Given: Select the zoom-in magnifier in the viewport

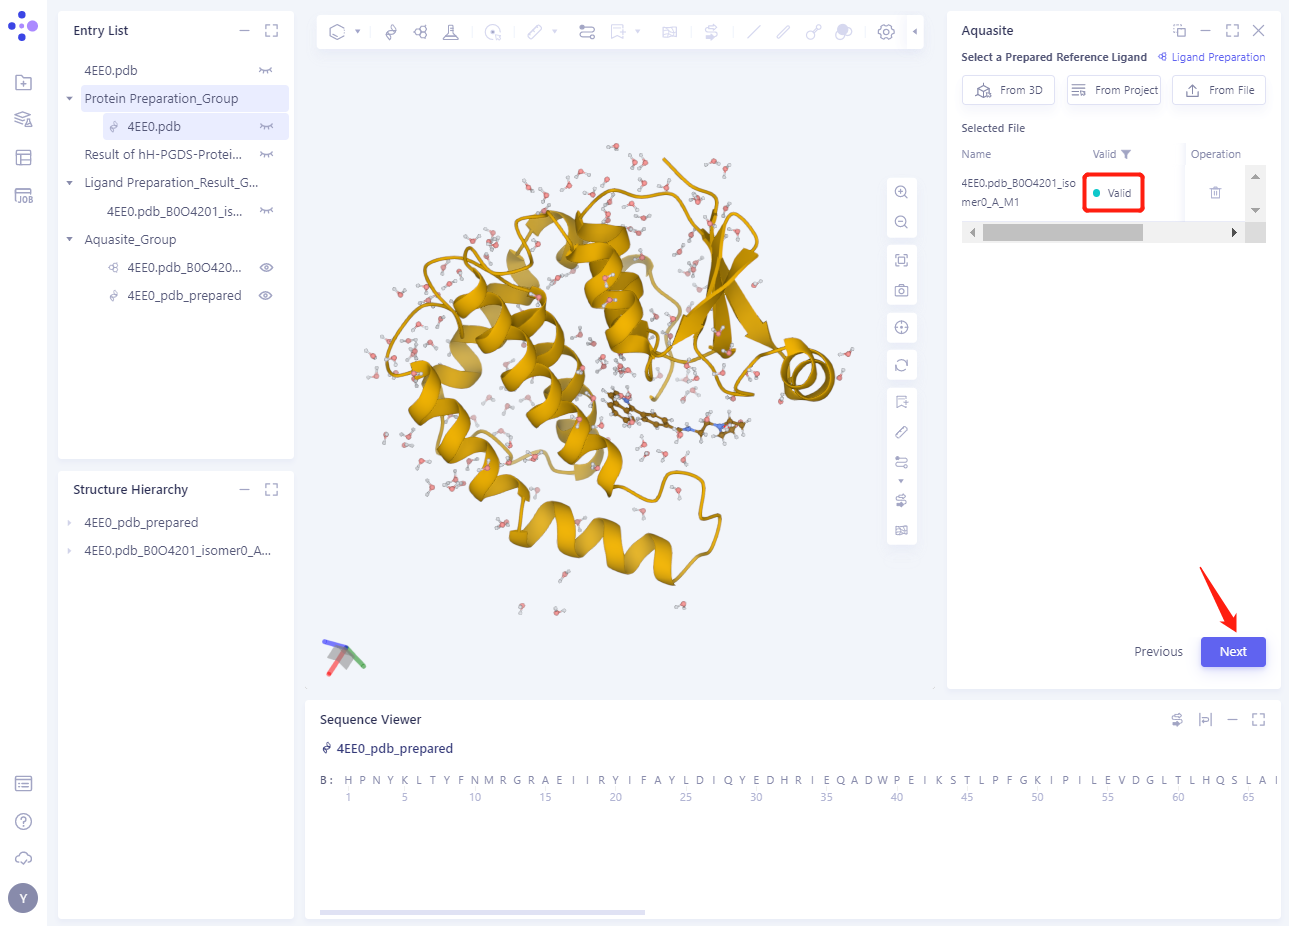Looking at the screenshot, I should [x=901, y=192].
